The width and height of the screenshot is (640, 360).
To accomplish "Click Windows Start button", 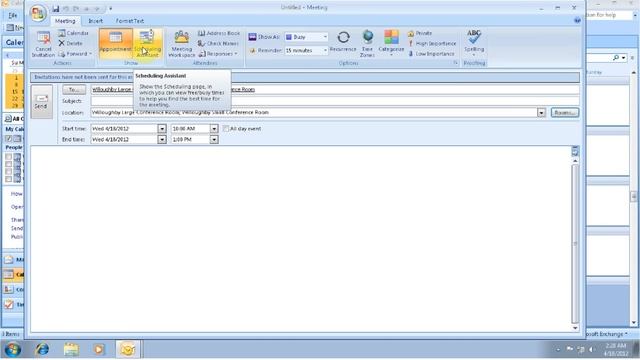I will 13,349.
